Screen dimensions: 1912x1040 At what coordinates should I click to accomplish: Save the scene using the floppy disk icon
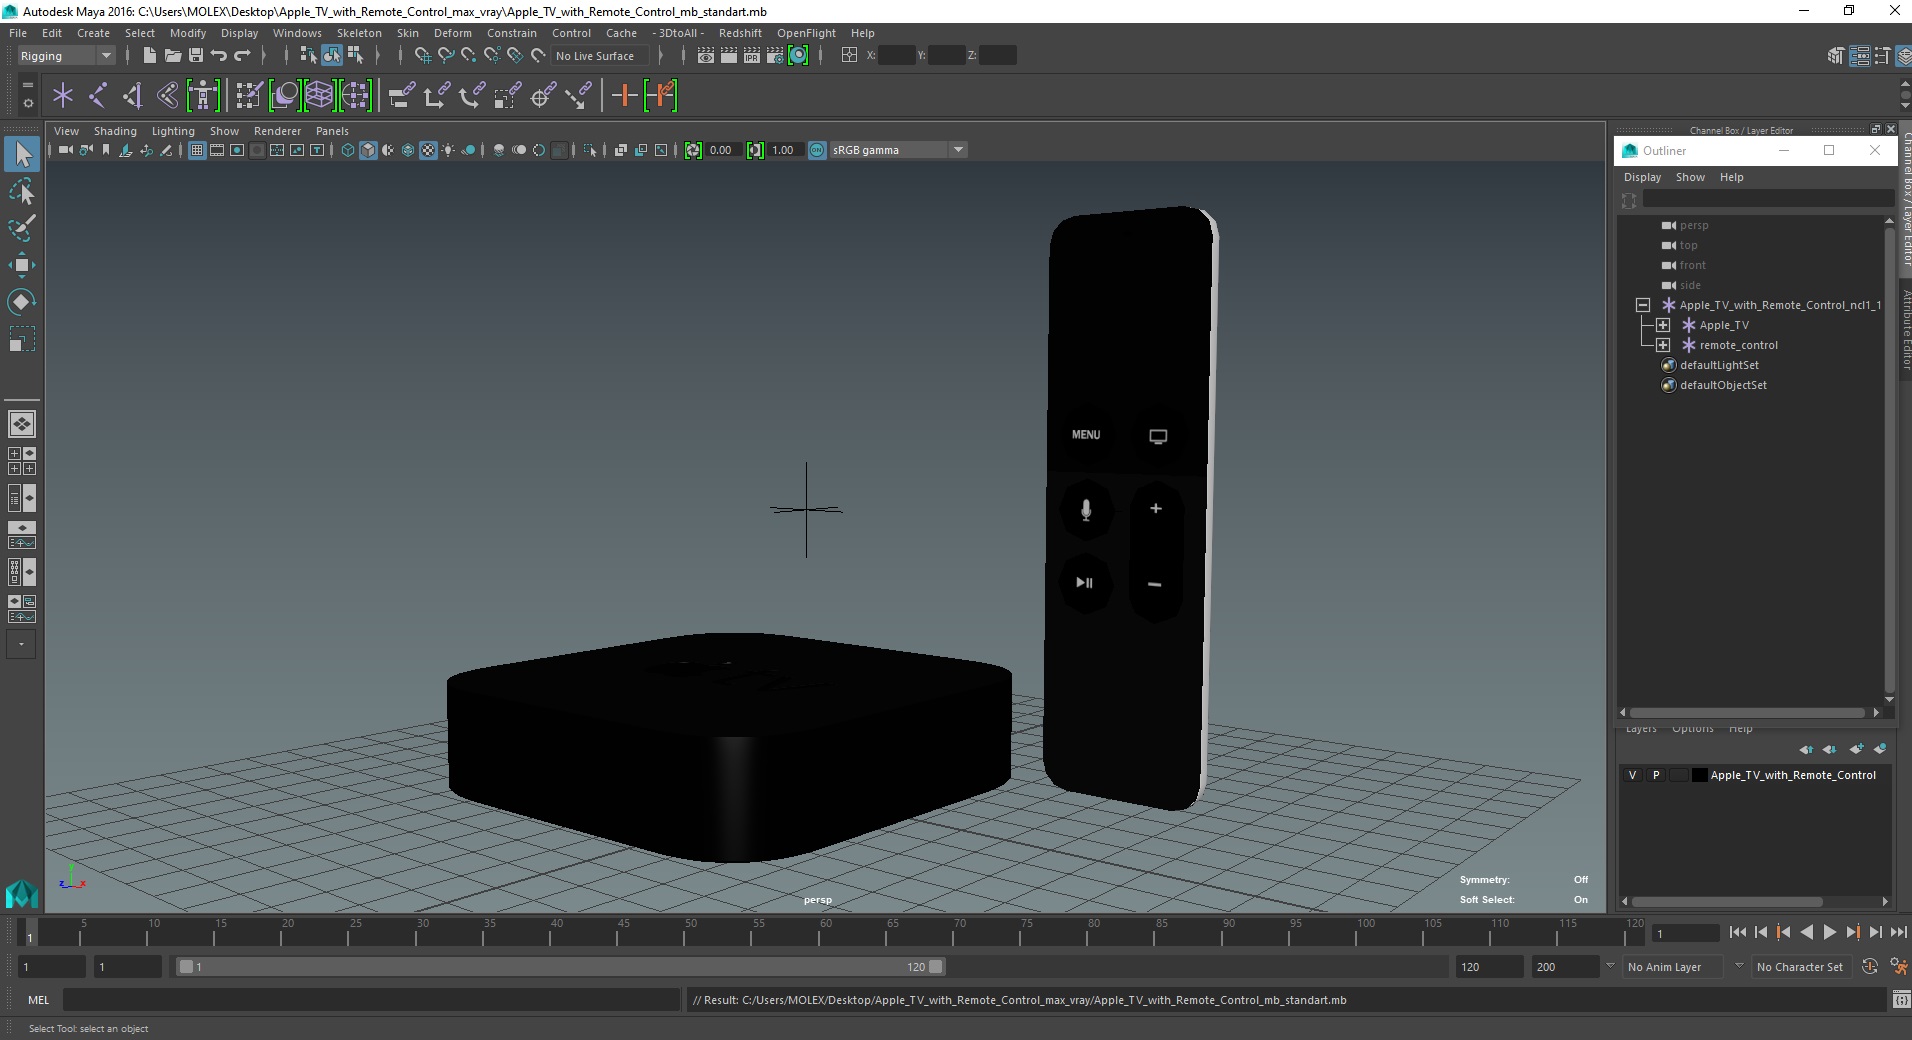point(196,56)
